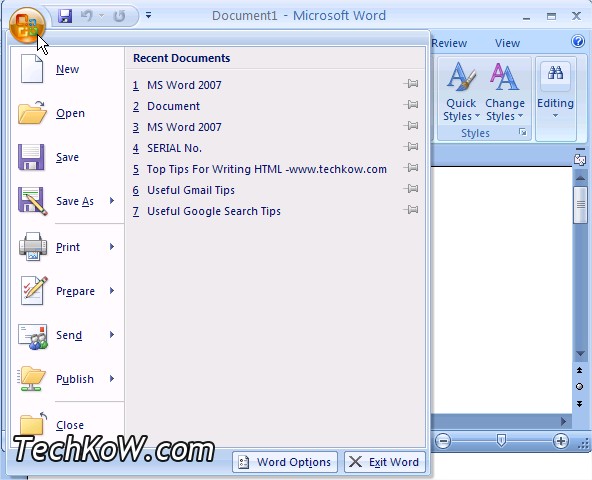Click the Redo icon in Quick Access Toolbar
Image resolution: width=592 pixels, height=480 pixels.
119,16
